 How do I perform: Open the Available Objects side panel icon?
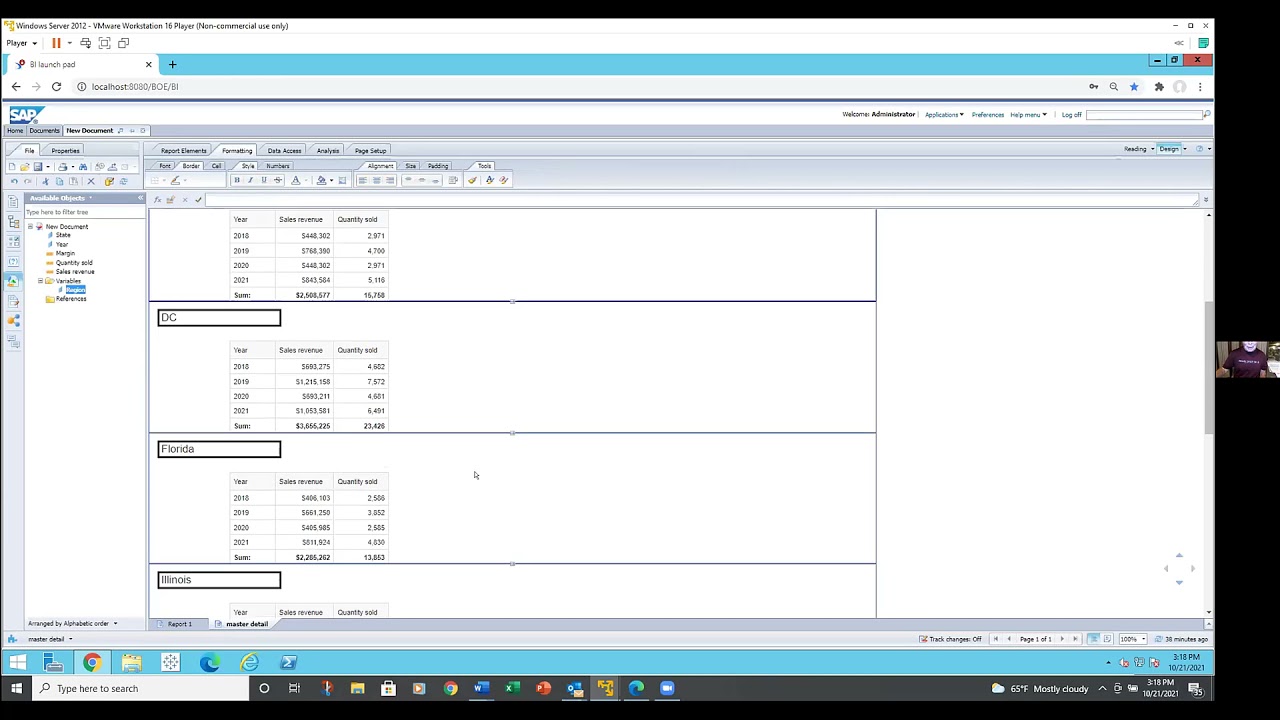(13, 281)
